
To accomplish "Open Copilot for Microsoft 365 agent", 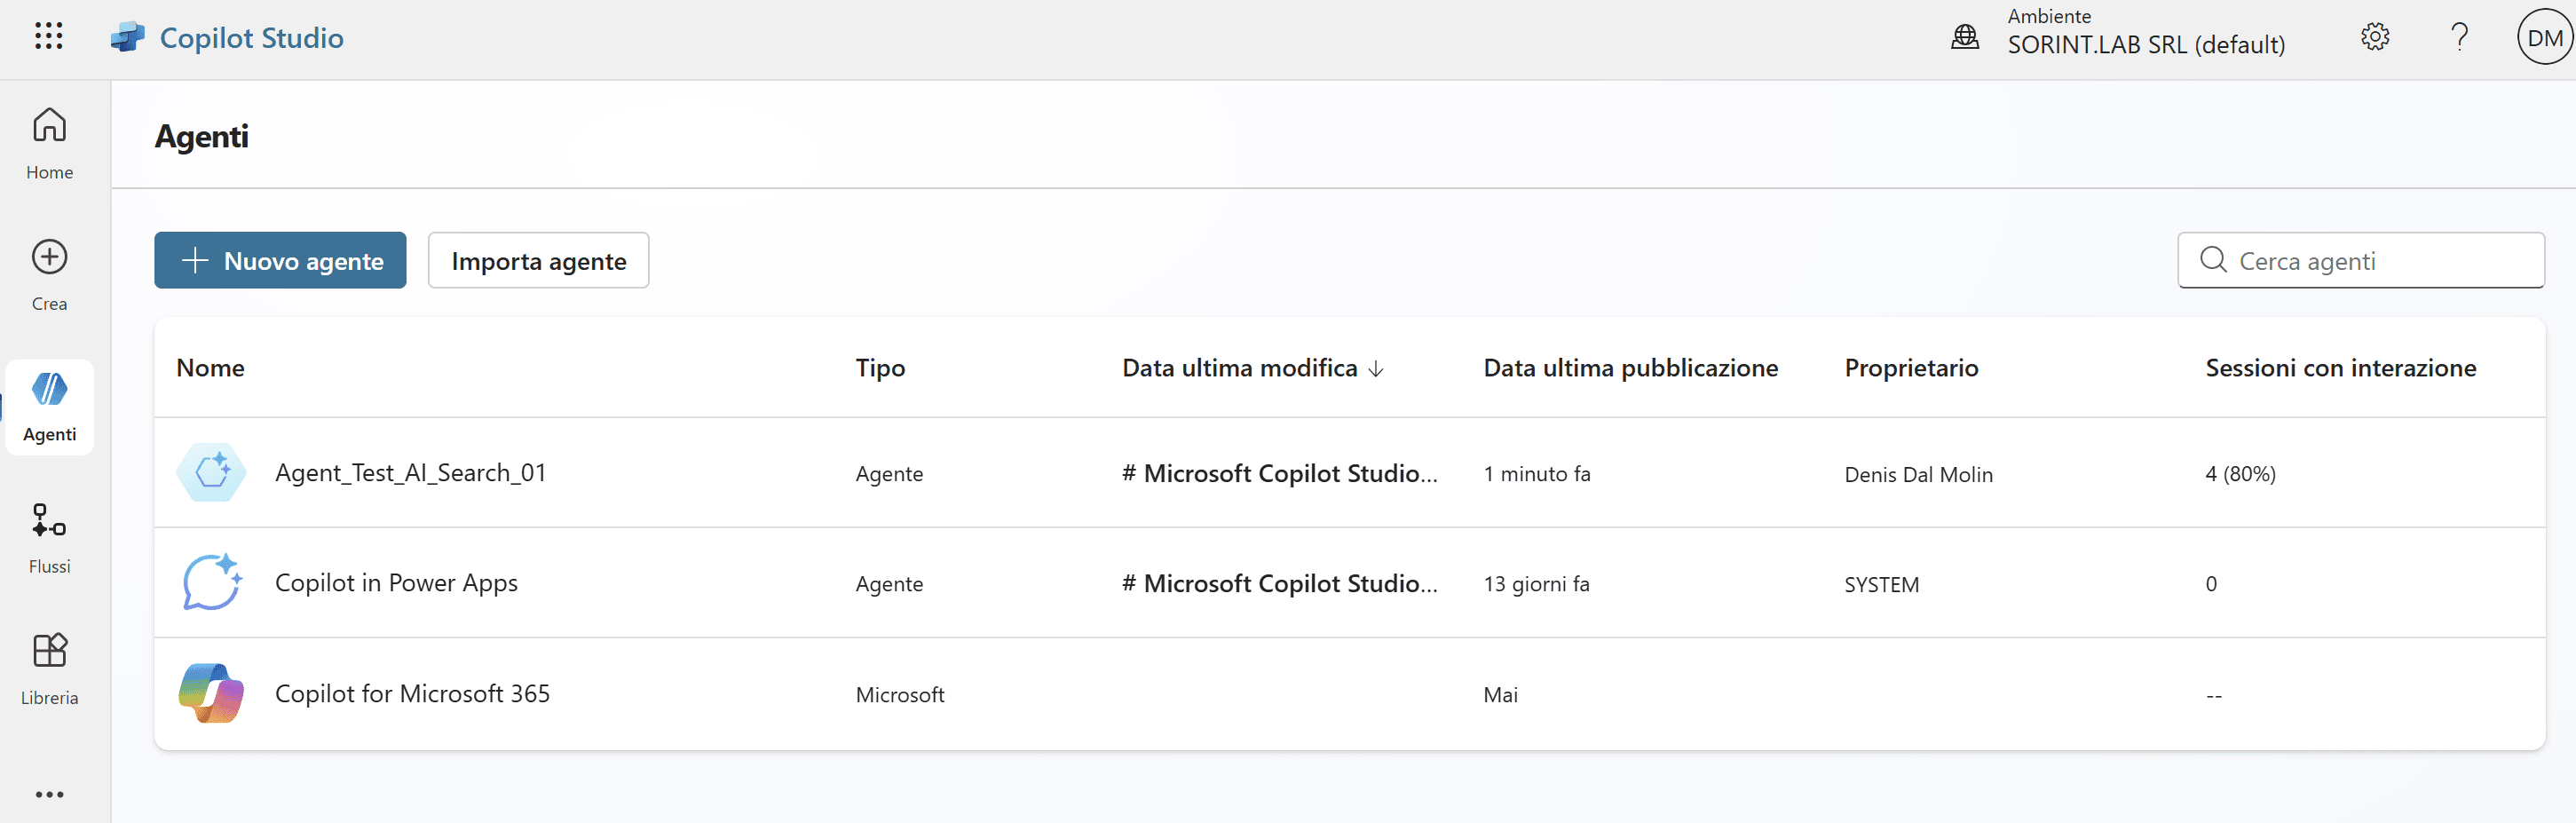I will [x=412, y=693].
